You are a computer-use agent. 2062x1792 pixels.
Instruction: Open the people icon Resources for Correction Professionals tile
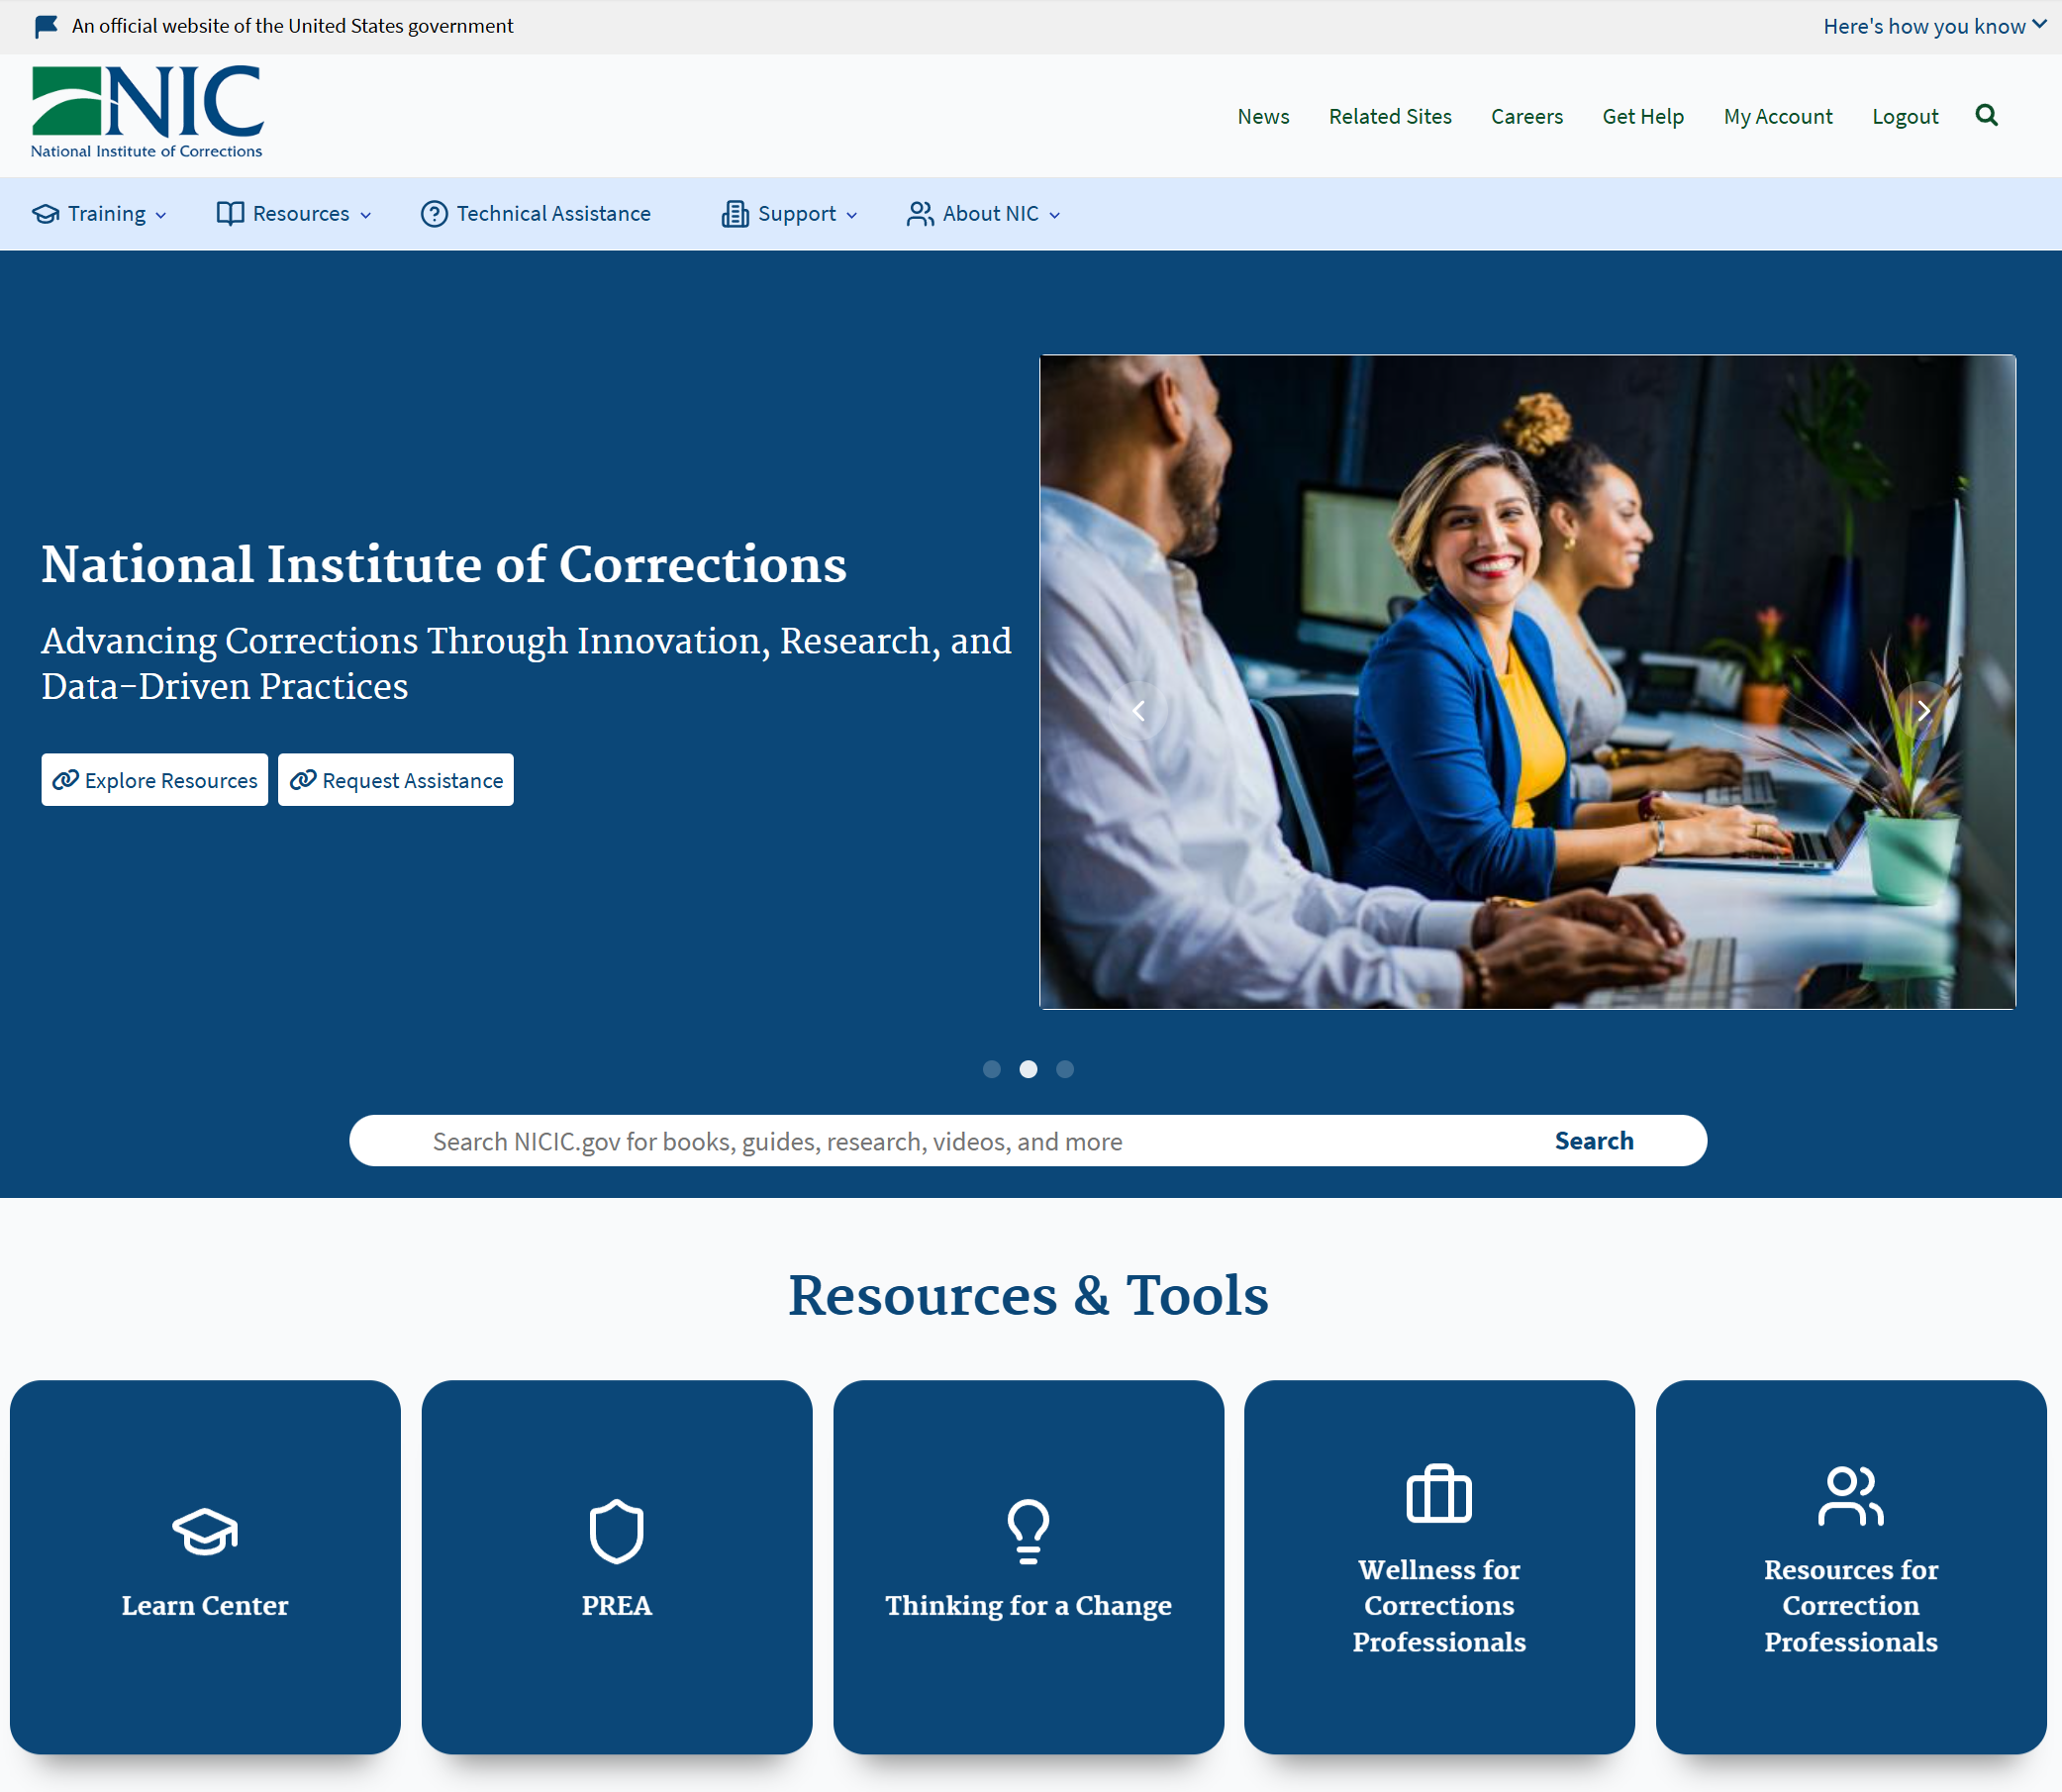1850,1566
